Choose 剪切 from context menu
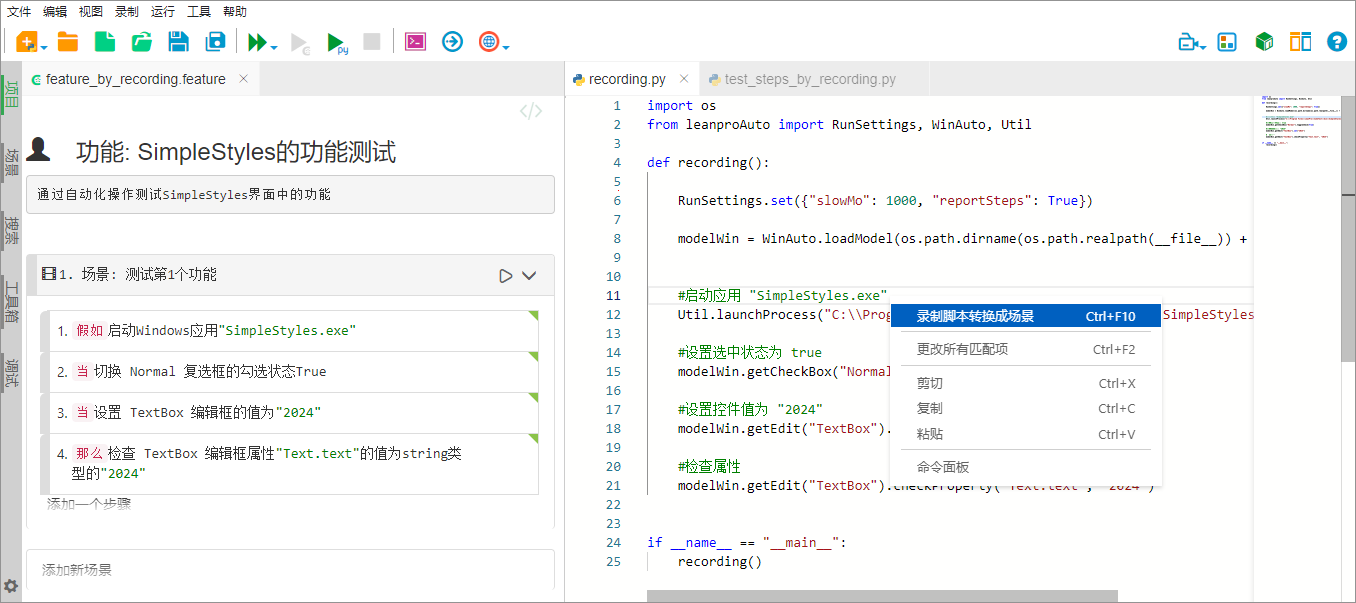The width and height of the screenshot is (1356, 603). point(1025,383)
